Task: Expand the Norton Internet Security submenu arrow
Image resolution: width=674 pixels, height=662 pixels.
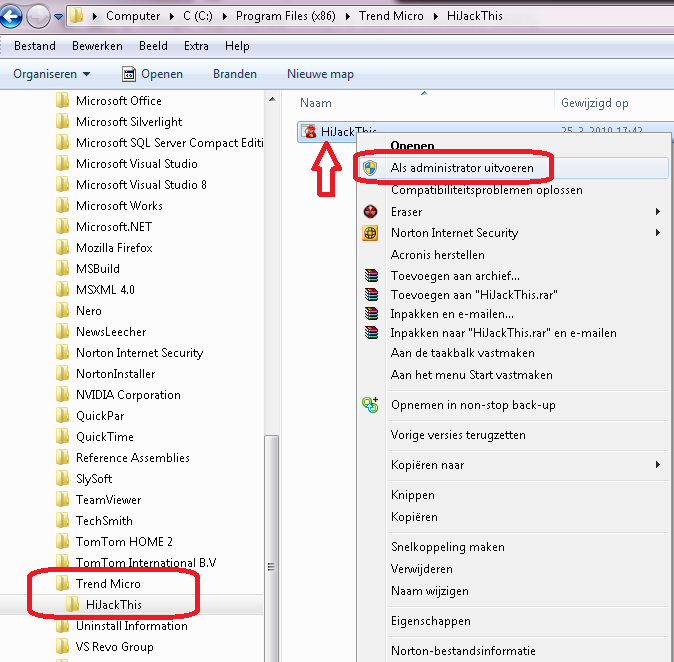Action: pyautogui.click(x=658, y=233)
